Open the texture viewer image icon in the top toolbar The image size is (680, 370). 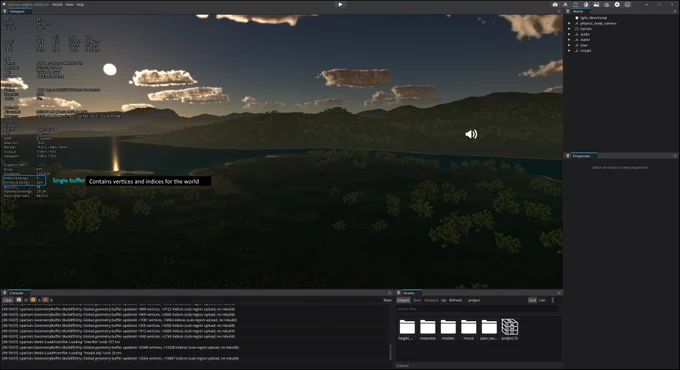click(596, 4)
